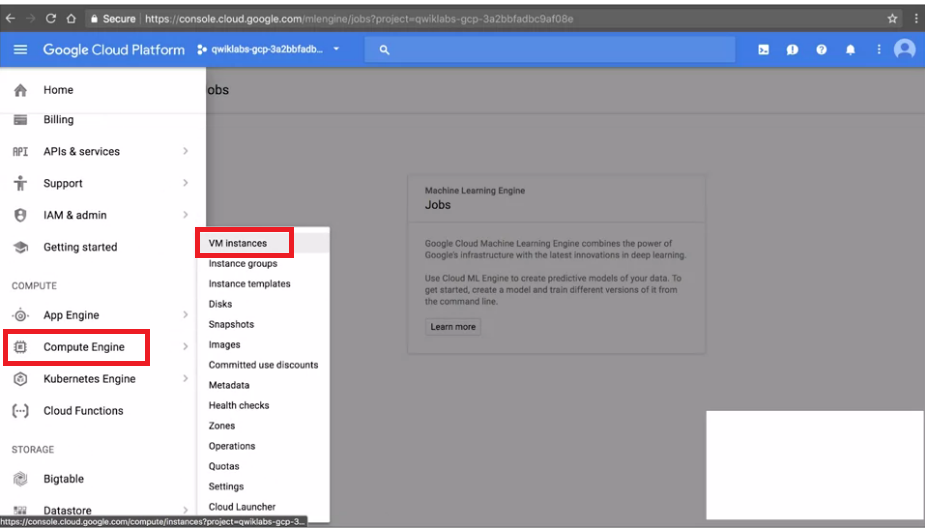Click the Compute Engine chip icon

(20, 347)
